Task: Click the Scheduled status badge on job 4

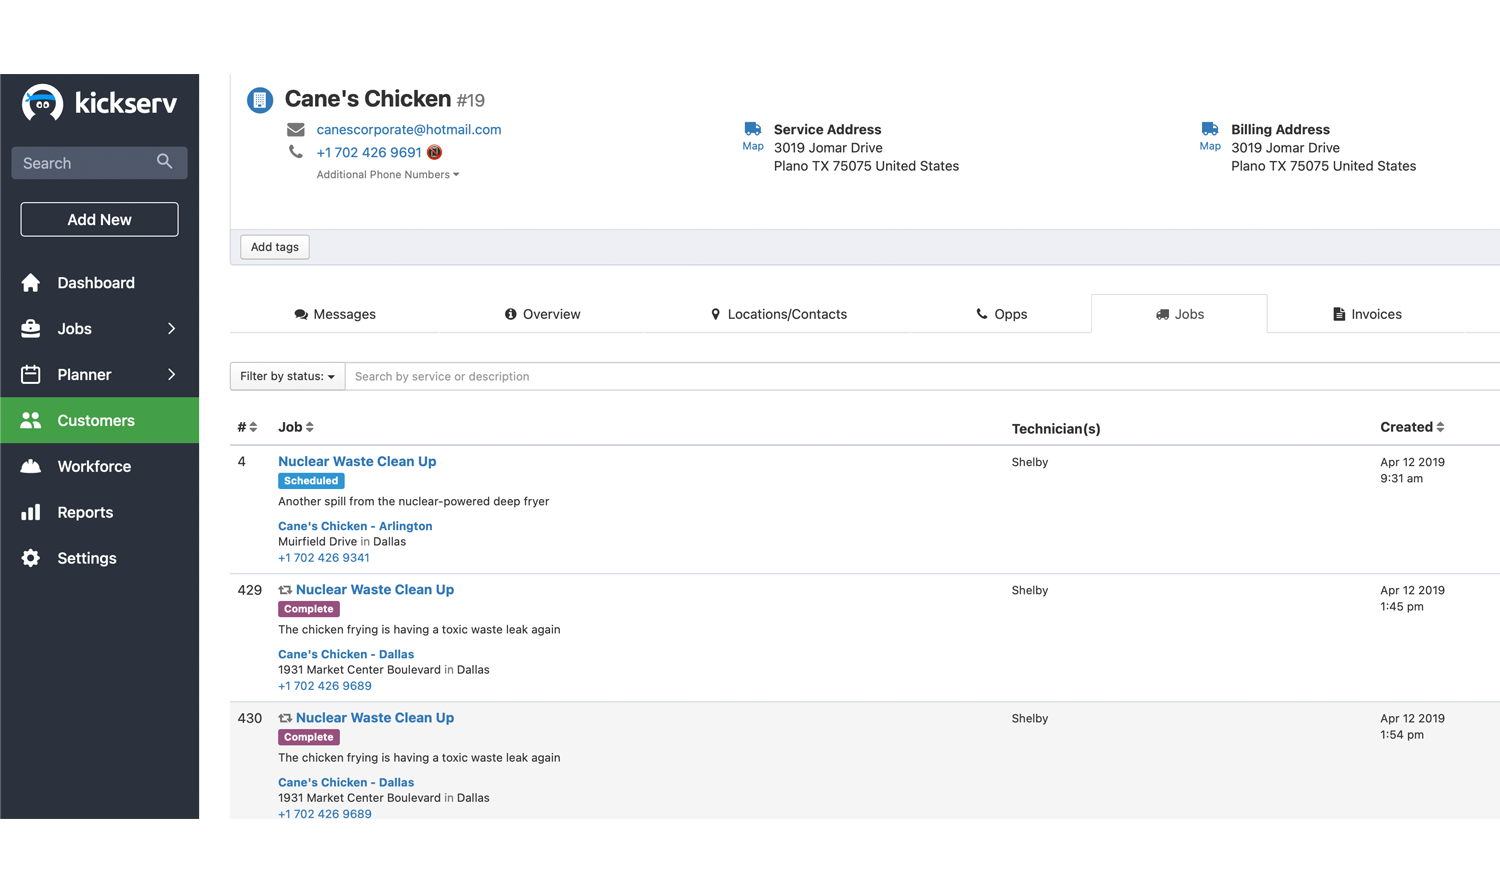Action: (311, 481)
